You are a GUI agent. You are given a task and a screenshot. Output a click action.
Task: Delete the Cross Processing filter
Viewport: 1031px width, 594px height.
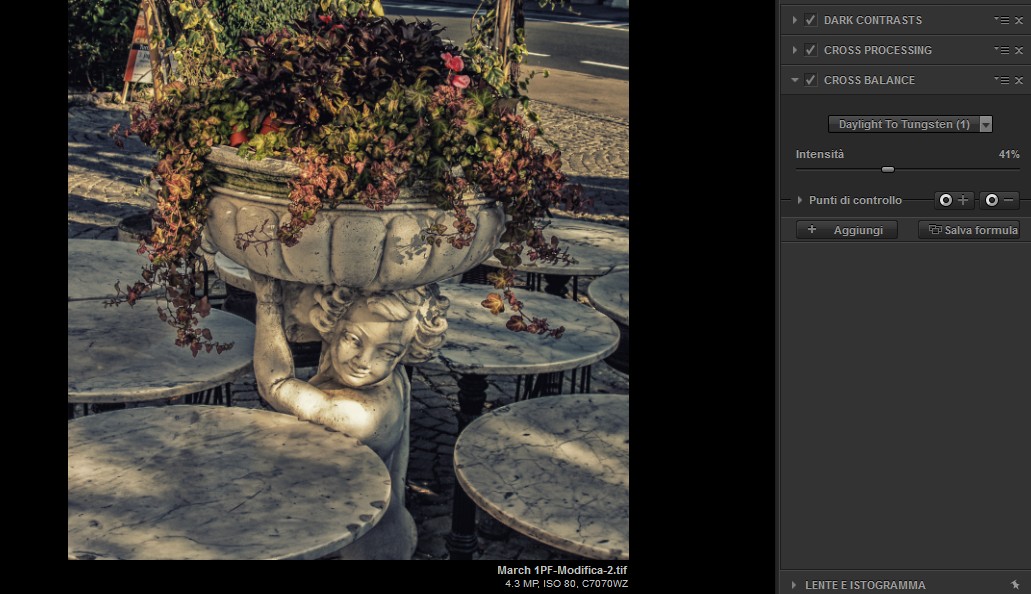tap(1019, 50)
